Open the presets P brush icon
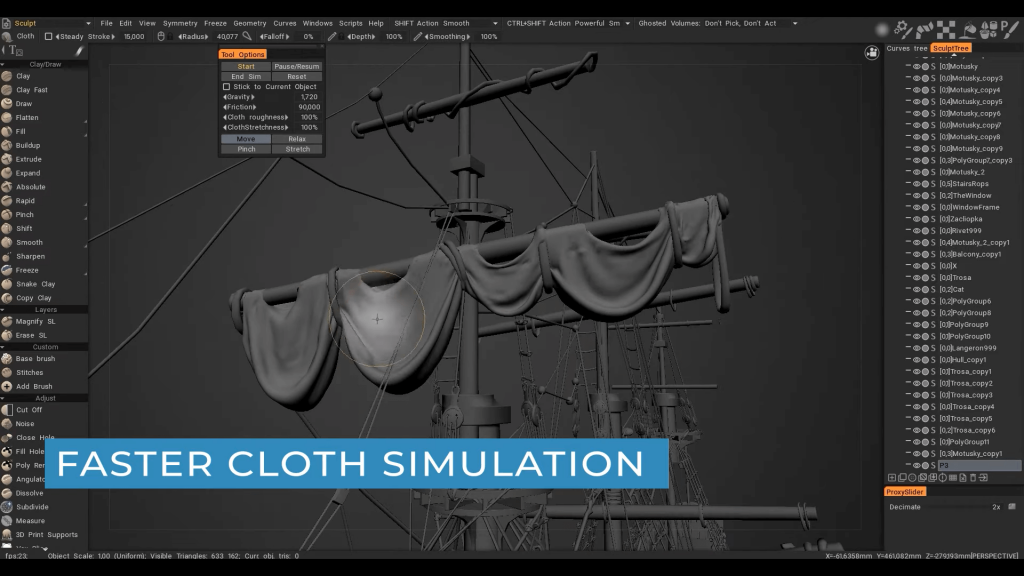 pos(1010,29)
